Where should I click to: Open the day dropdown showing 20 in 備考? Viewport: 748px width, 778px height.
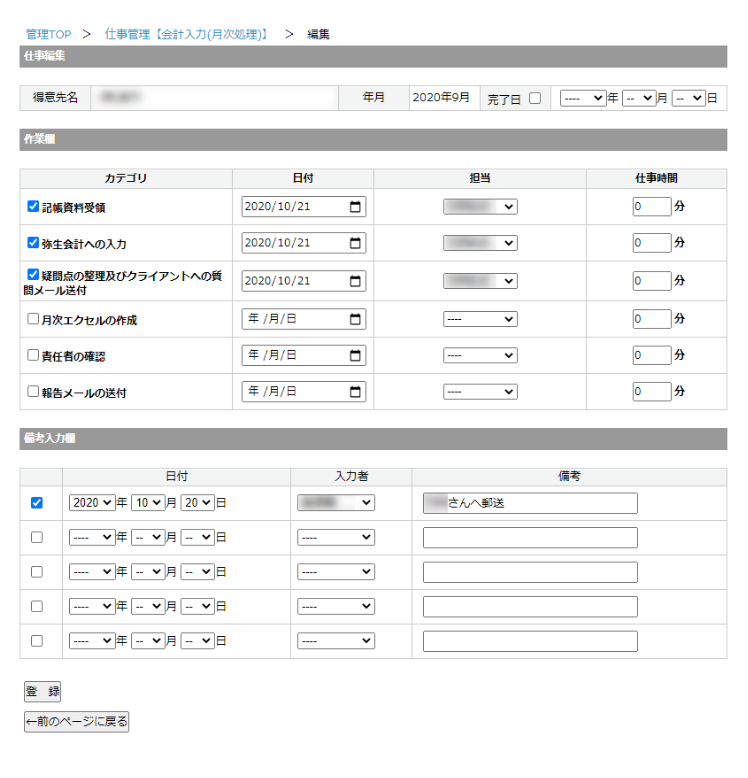pos(197,503)
